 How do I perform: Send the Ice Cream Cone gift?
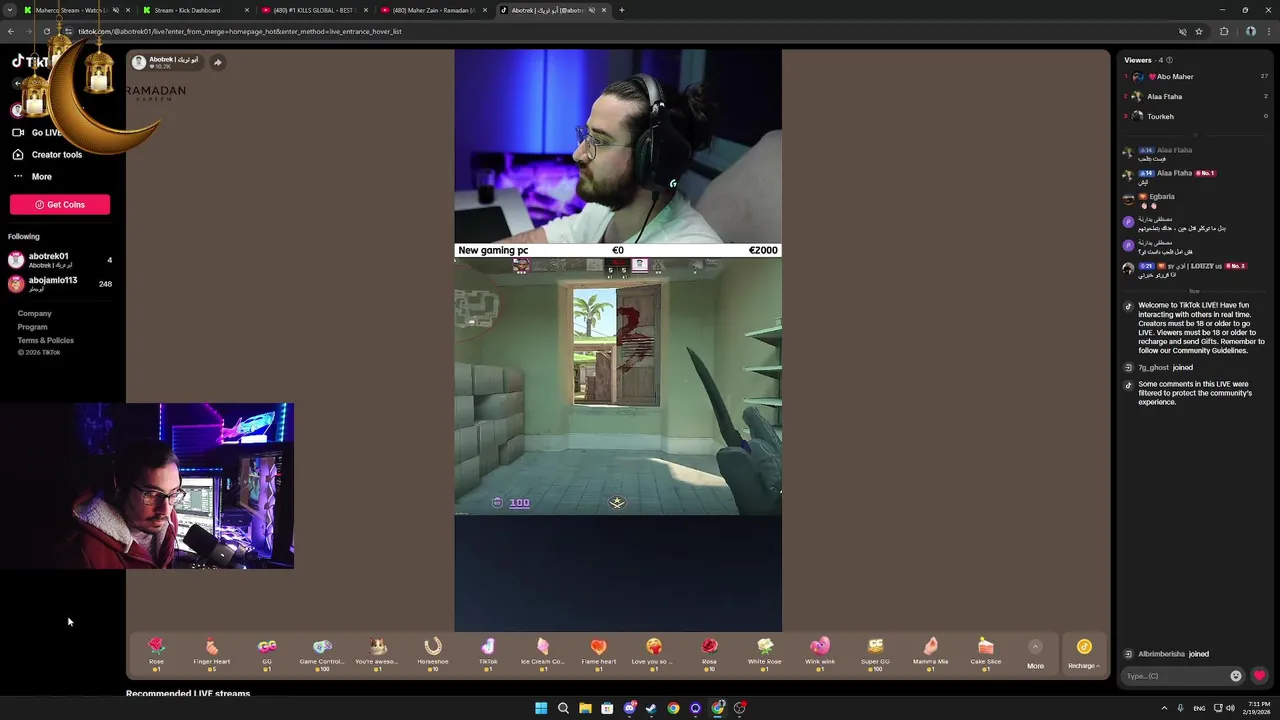point(543,653)
